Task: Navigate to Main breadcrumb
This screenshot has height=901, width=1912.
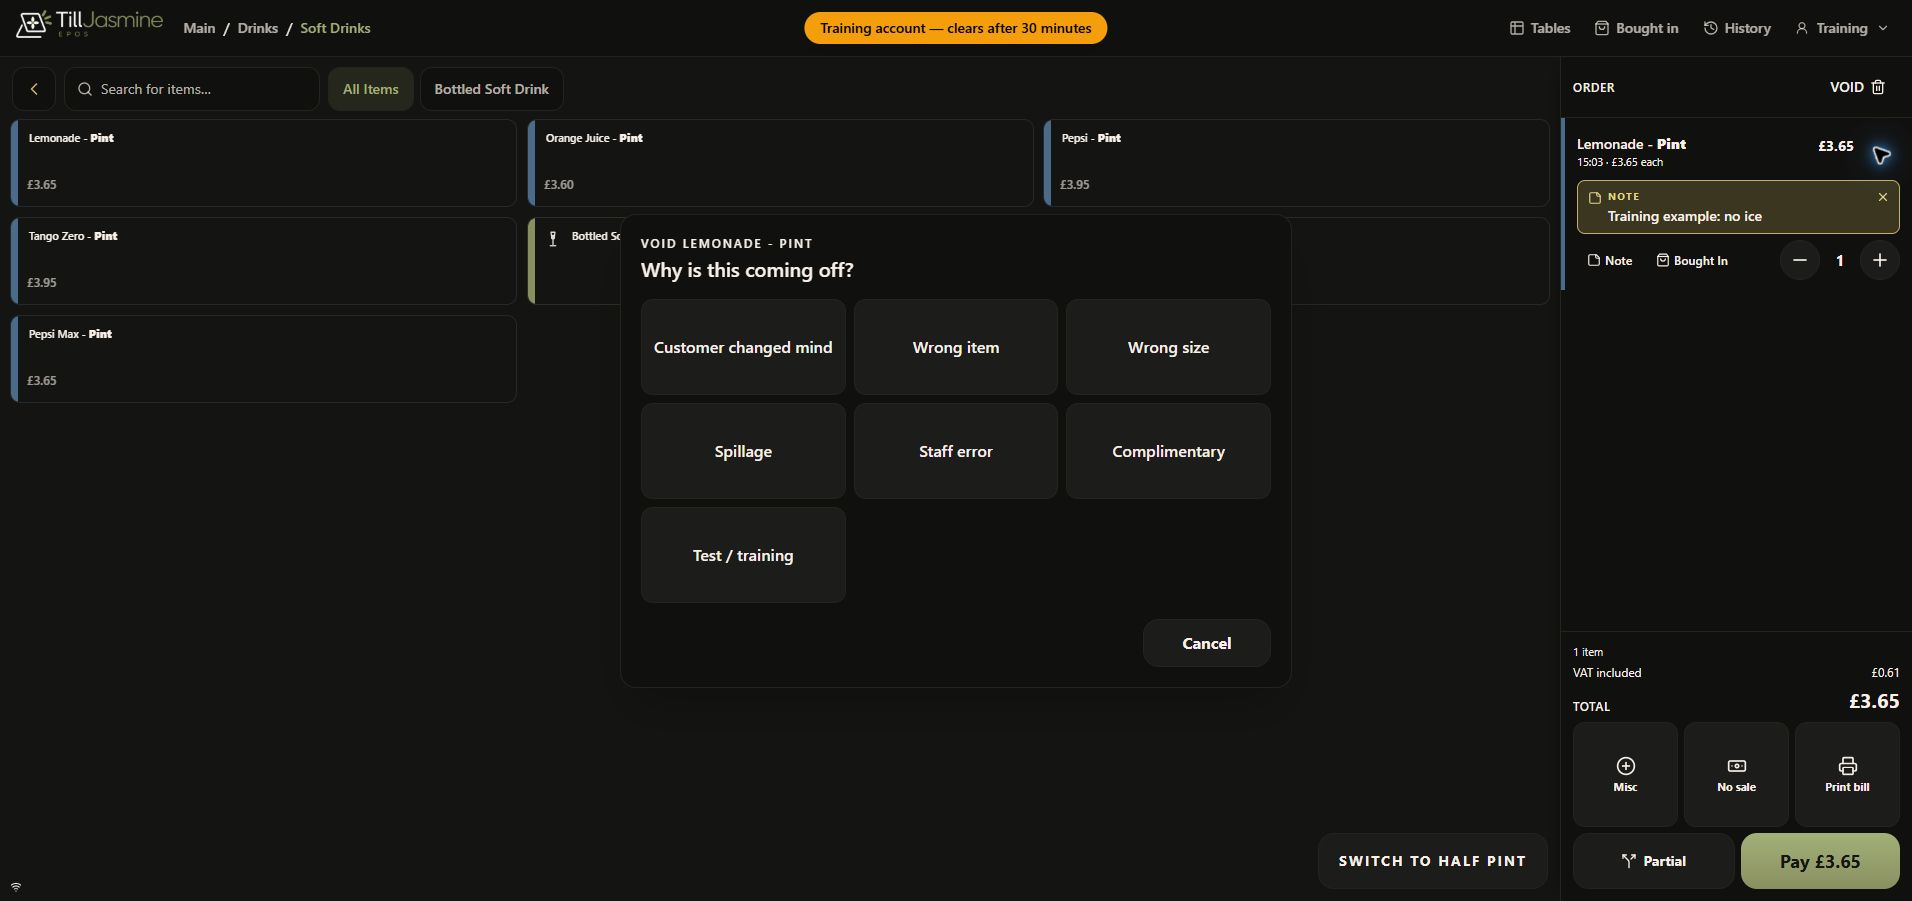Action: tap(199, 28)
